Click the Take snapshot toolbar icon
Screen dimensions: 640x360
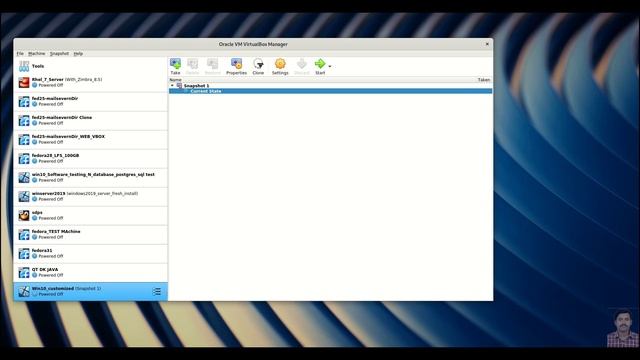coord(176,67)
